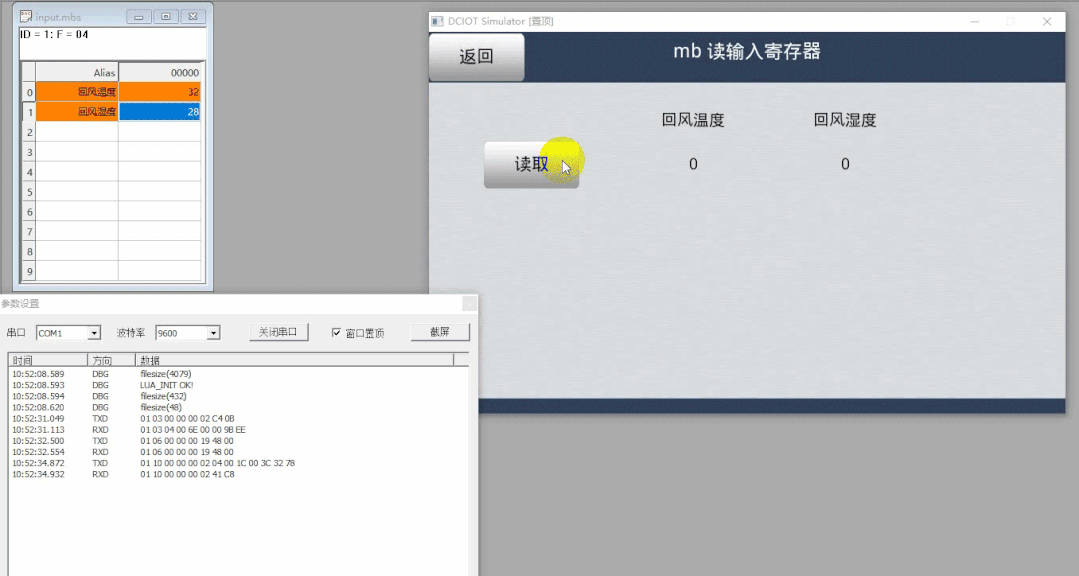Click row header 9 in input.mbs
Viewport: 1079px width, 576px height.
coord(29,271)
